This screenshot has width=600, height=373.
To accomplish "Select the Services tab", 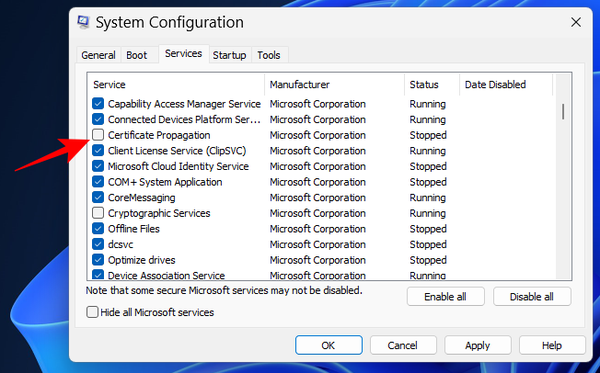I will coord(183,54).
